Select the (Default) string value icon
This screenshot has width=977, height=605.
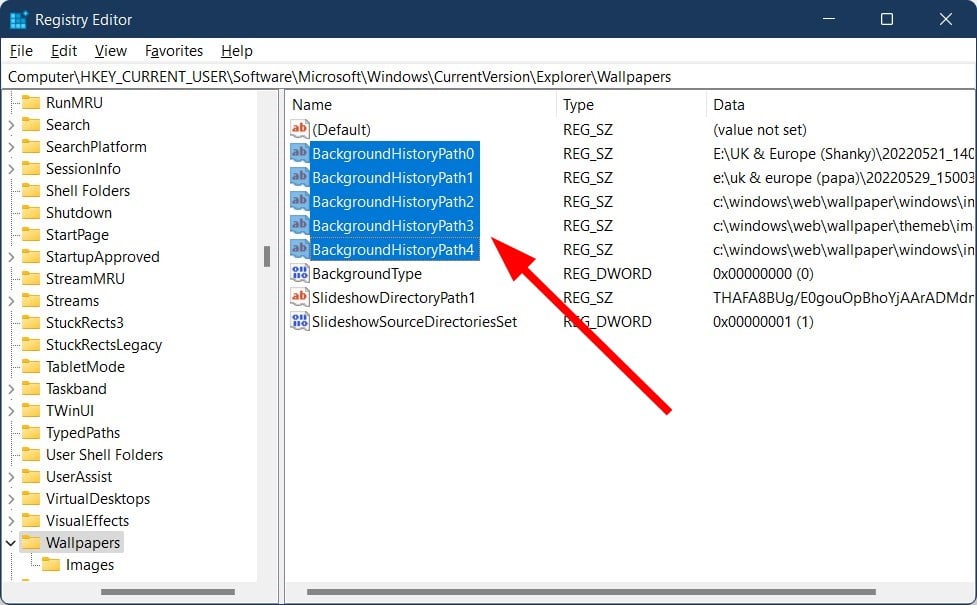300,129
